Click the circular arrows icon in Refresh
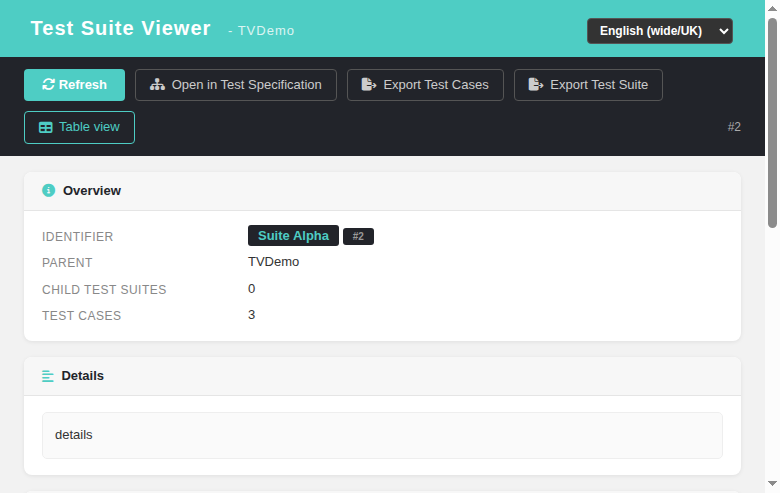 click(48, 85)
